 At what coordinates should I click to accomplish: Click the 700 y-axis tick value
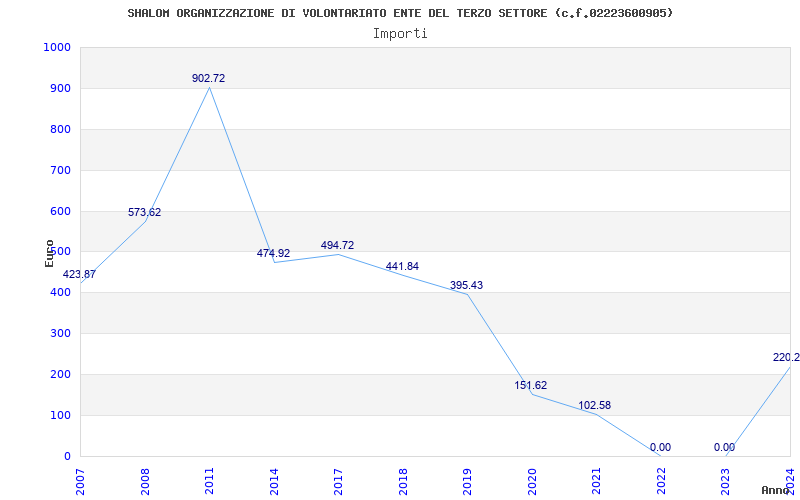(60, 170)
